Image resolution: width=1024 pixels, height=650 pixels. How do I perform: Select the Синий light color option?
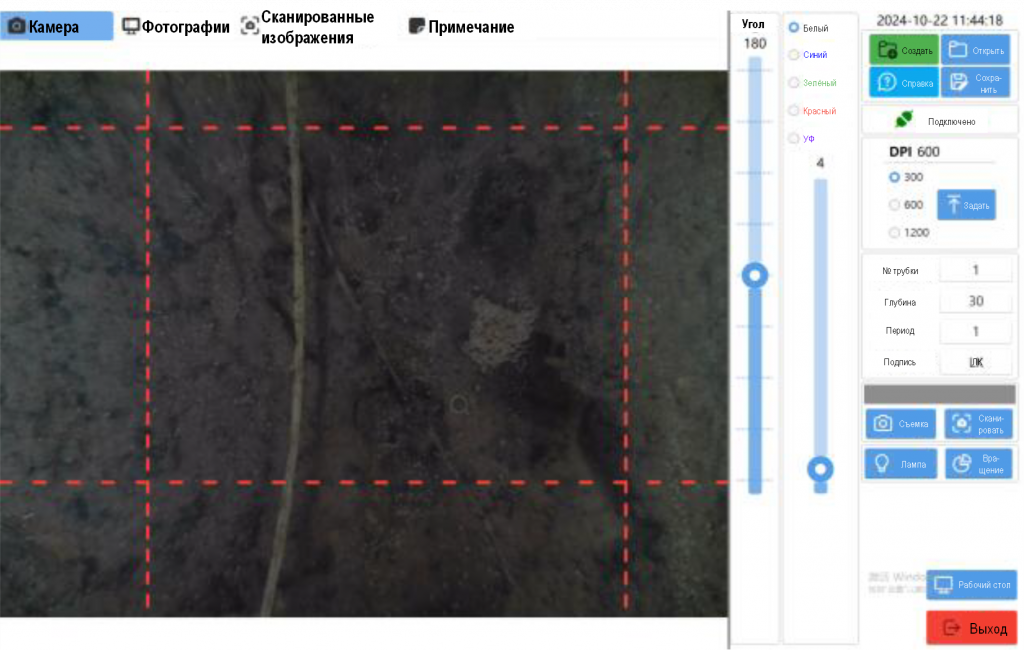(x=808, y=55)
